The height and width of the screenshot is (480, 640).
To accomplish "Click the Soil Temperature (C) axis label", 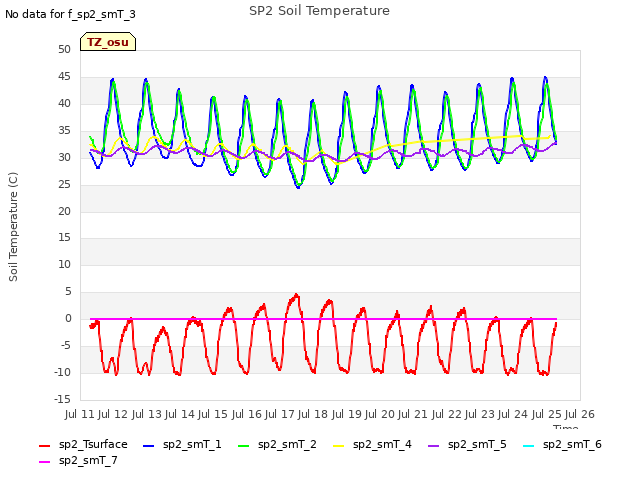I will point(13,227).
